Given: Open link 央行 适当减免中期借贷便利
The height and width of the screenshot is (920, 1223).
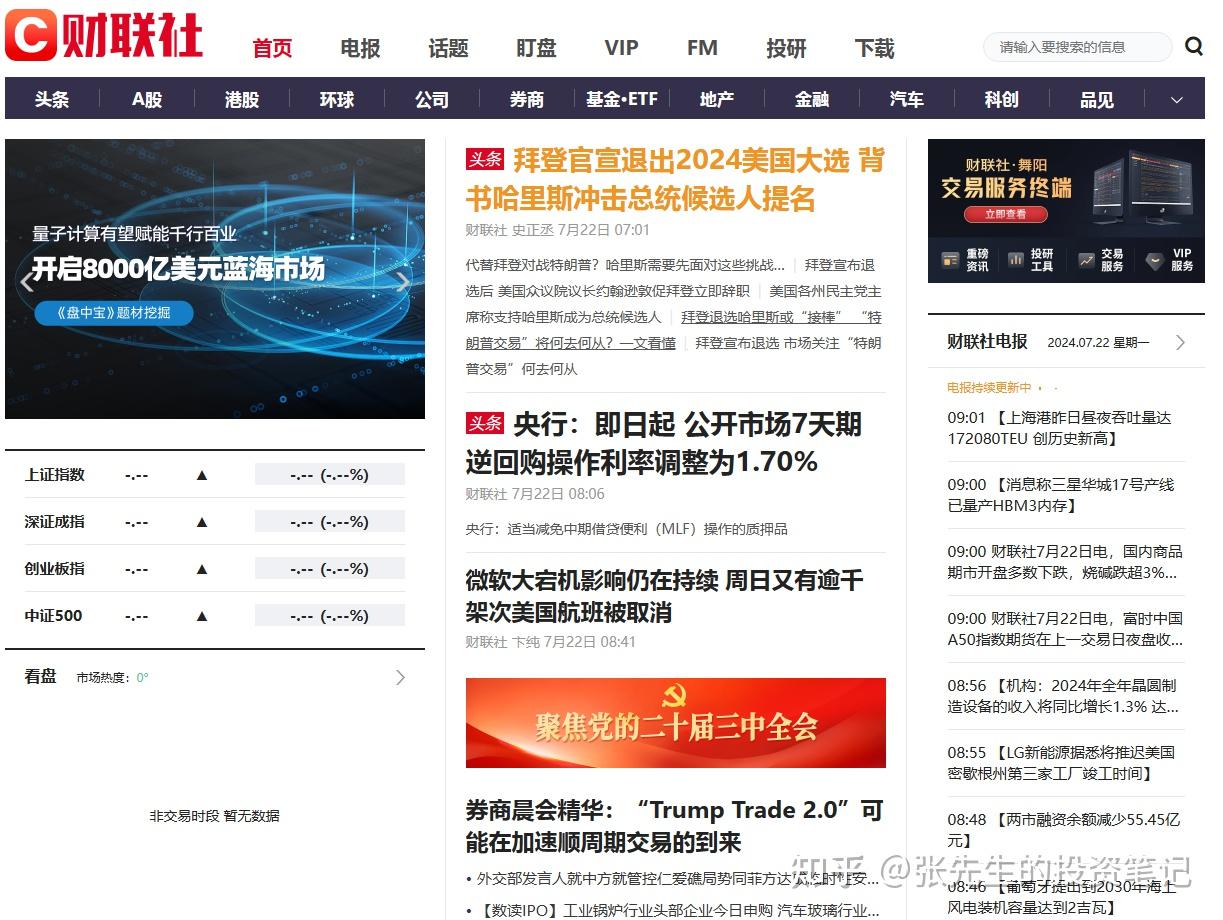Looking at the screenshot, I should coord(627,529).
